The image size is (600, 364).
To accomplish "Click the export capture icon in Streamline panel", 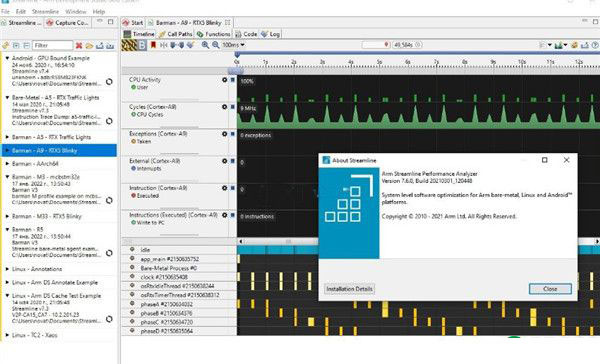I will coord(100,46).
